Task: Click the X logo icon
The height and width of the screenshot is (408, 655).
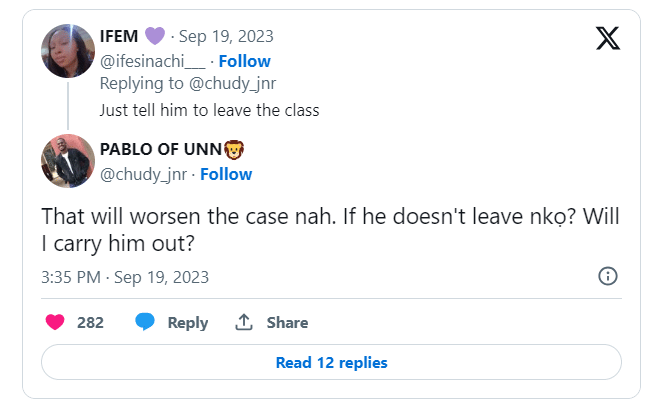Action: click(x=607, y=40)
